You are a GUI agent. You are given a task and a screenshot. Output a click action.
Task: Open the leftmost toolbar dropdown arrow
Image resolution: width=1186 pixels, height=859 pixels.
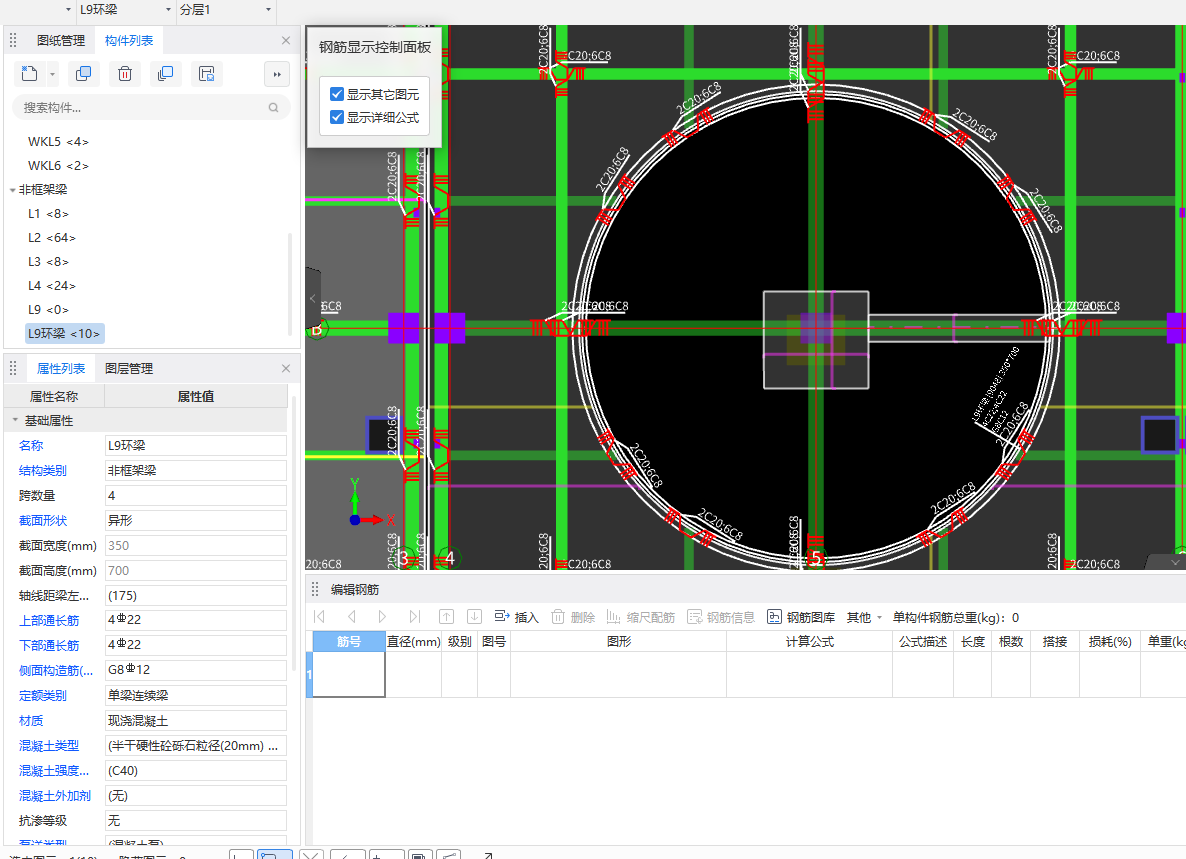pos(68,10)
